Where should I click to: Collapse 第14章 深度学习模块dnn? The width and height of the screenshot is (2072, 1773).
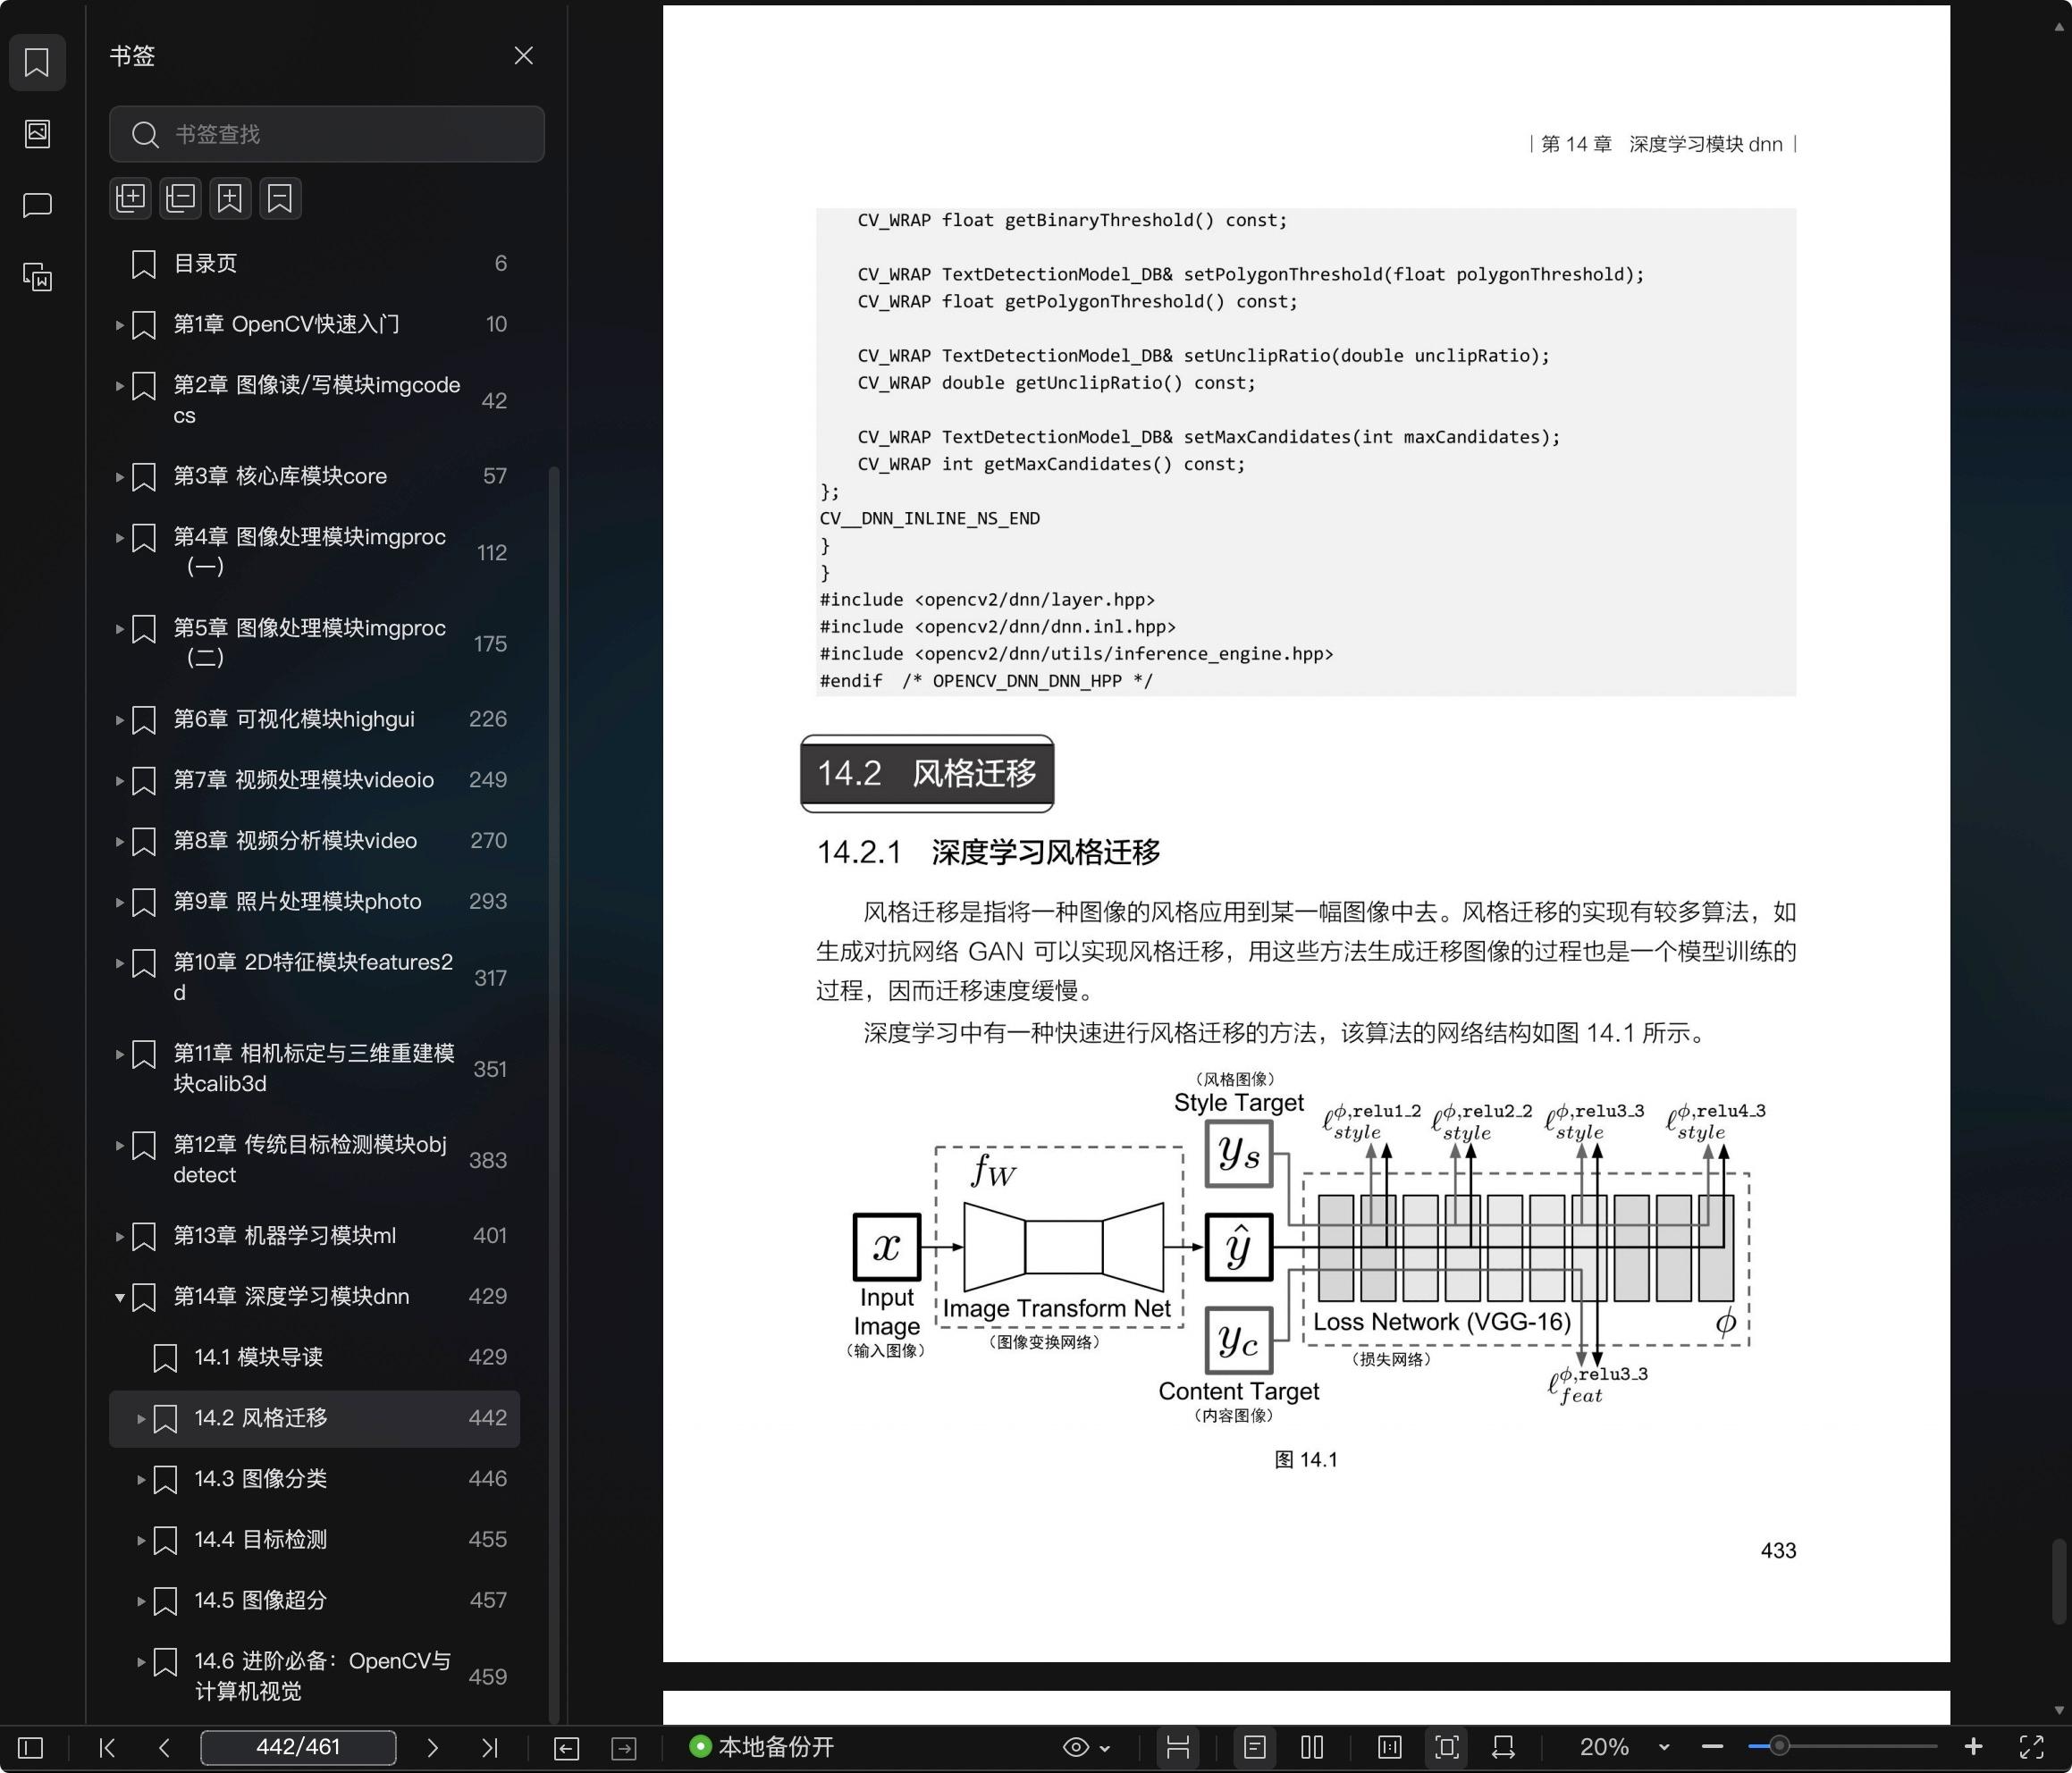[x=120, y=1297]
